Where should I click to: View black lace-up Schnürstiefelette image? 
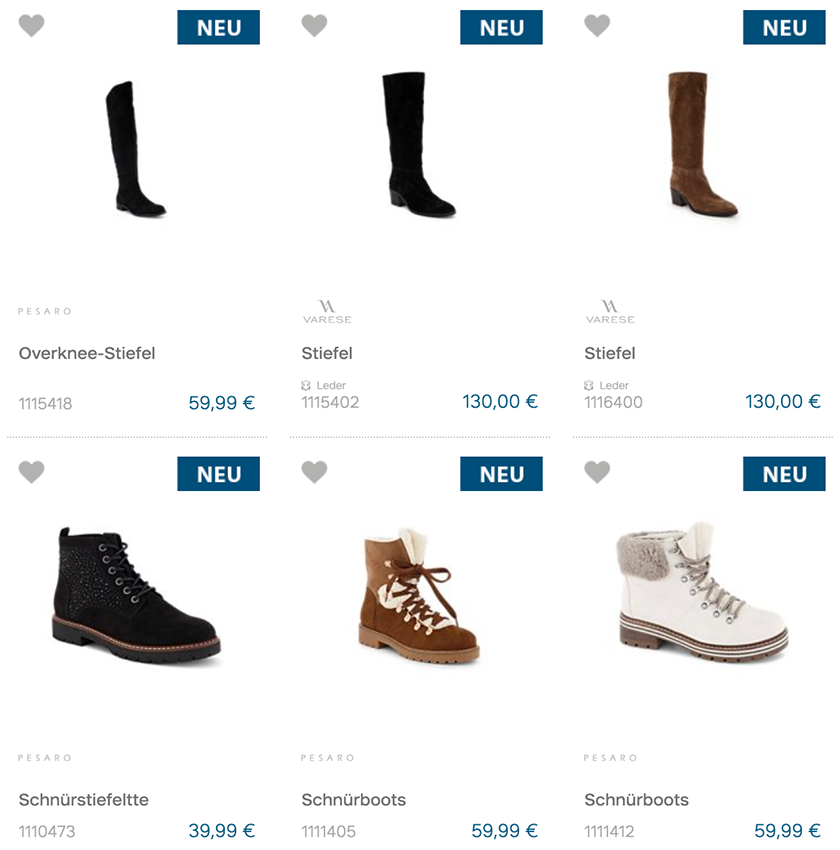(x=136, y=594)
